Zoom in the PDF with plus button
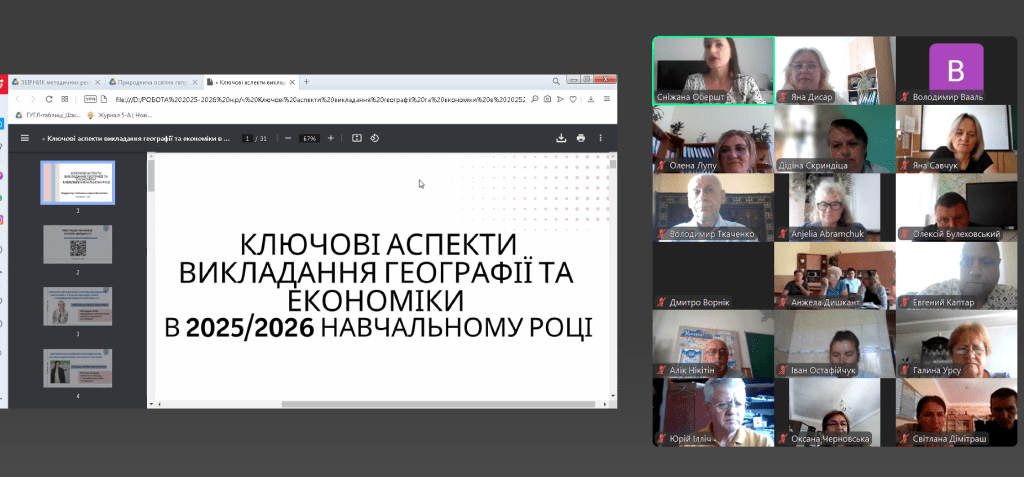 [x=330, y=138]
